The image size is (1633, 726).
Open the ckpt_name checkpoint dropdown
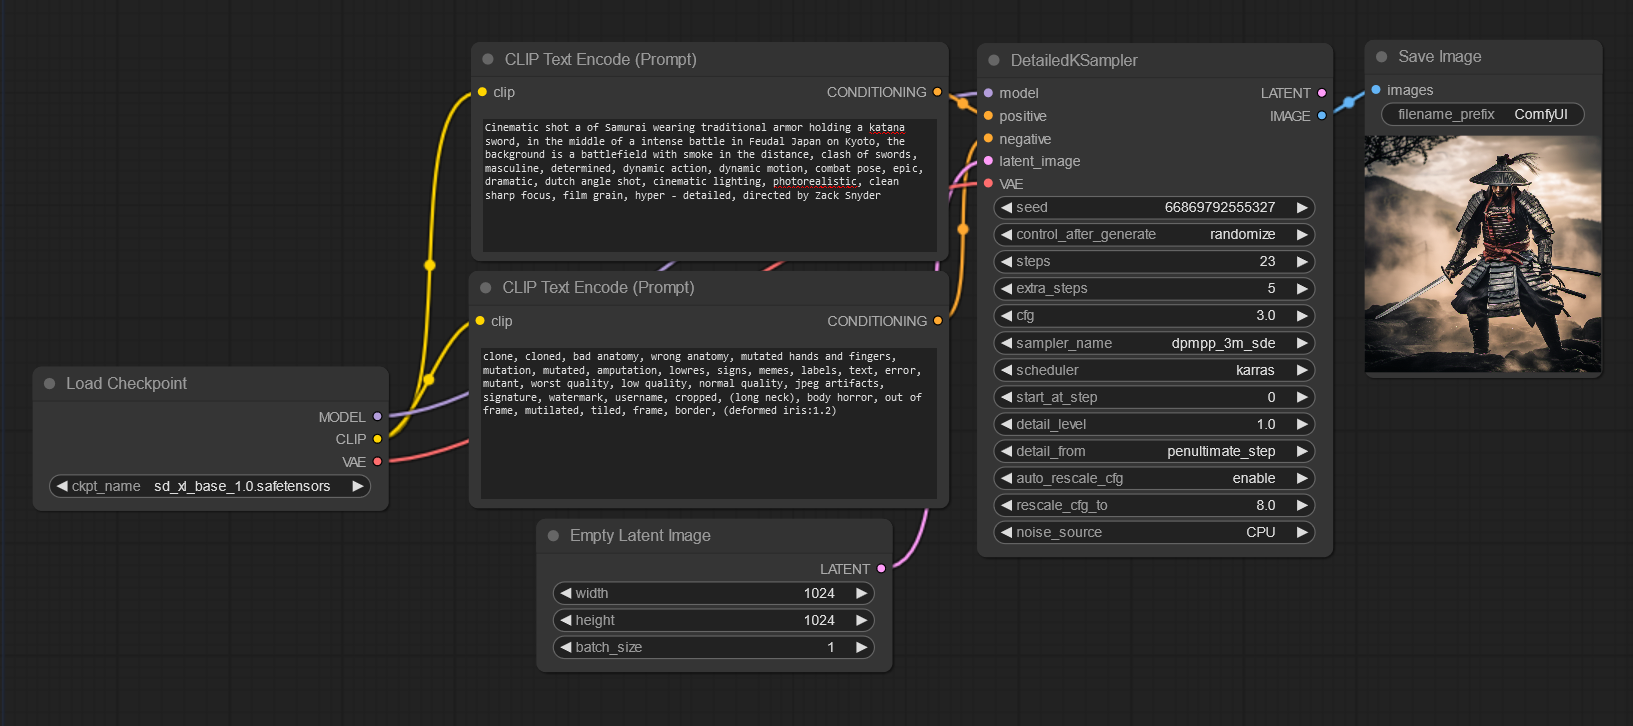coord(210,487)
